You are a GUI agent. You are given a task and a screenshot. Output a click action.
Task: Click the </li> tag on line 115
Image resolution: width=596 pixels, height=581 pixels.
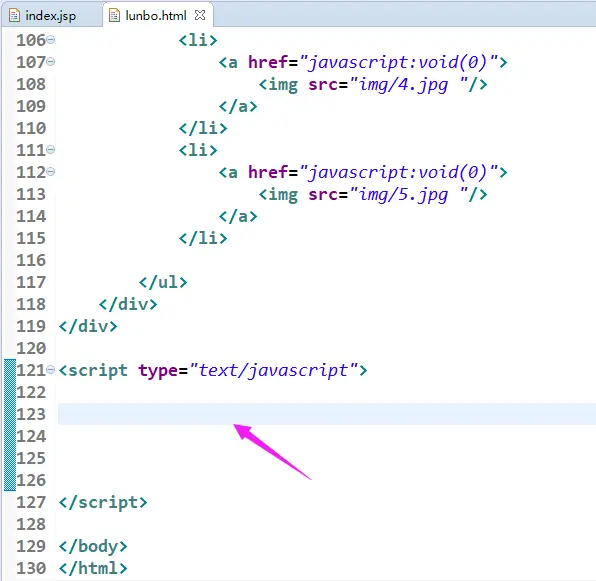203,238
